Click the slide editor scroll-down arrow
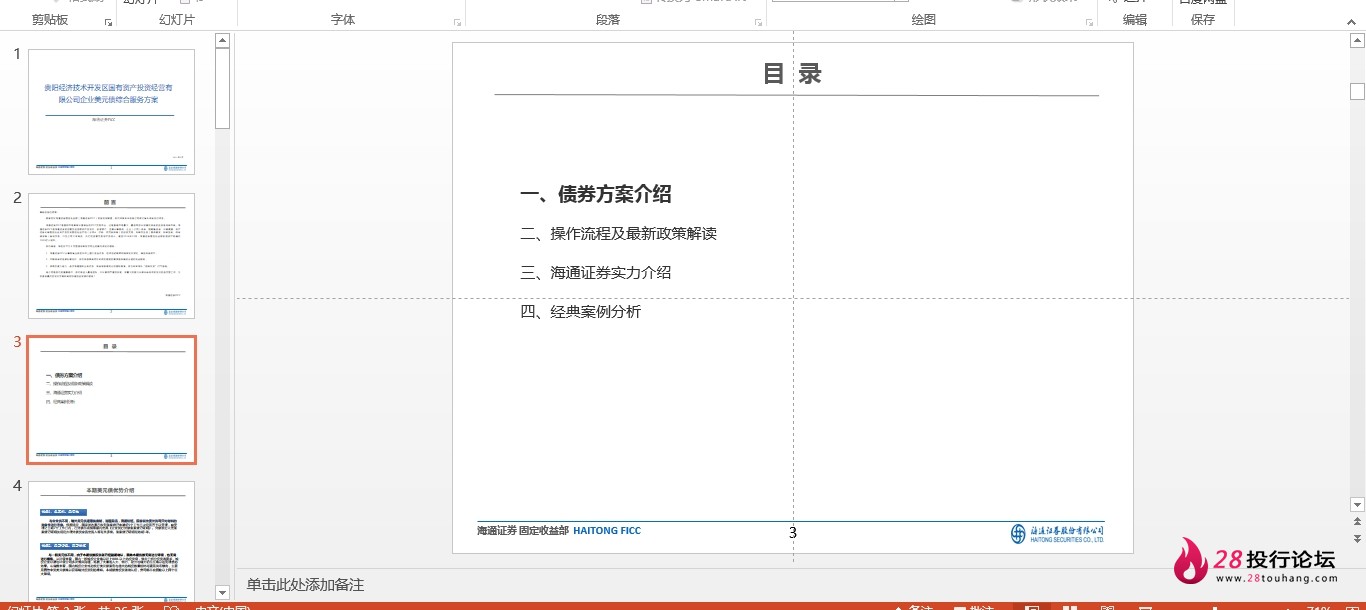The width and height of the screenshot is (1366, 610). point(1357,505)
